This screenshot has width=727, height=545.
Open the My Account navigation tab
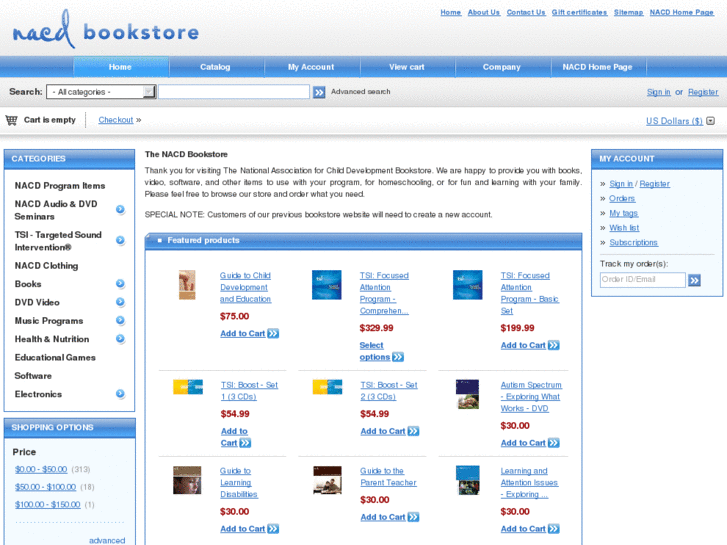311,67
